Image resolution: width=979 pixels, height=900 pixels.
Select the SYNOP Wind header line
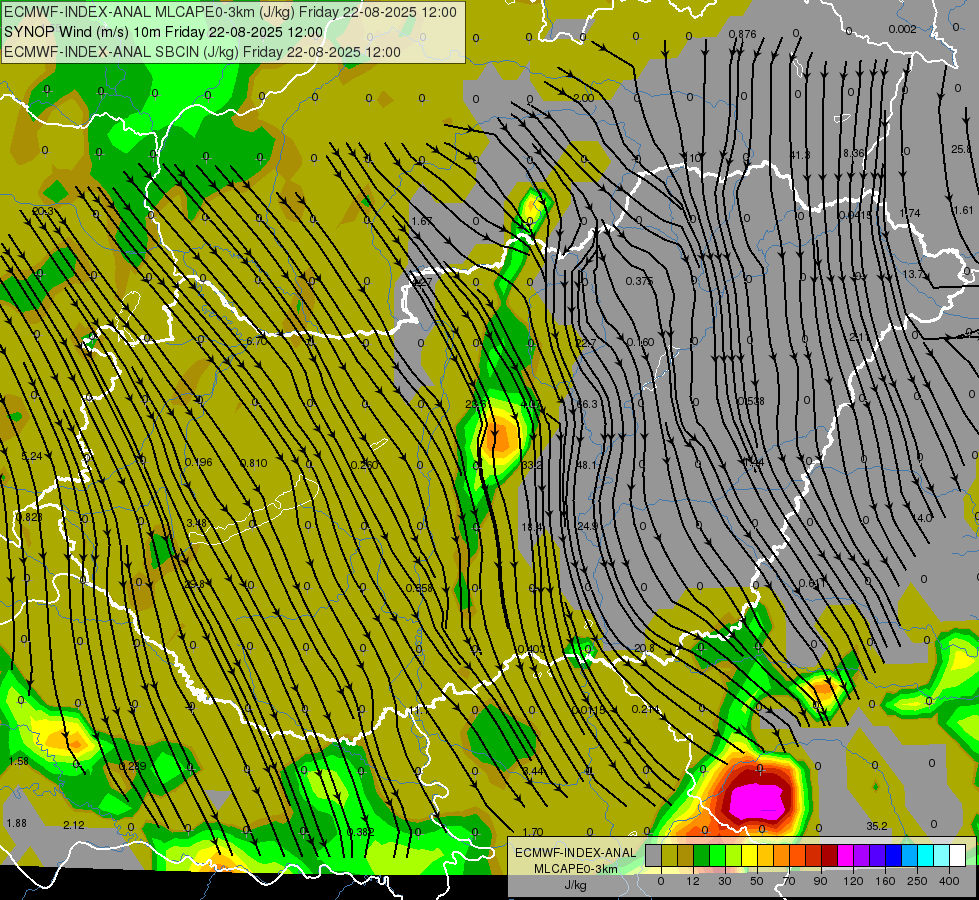click(x=164, y=32)
